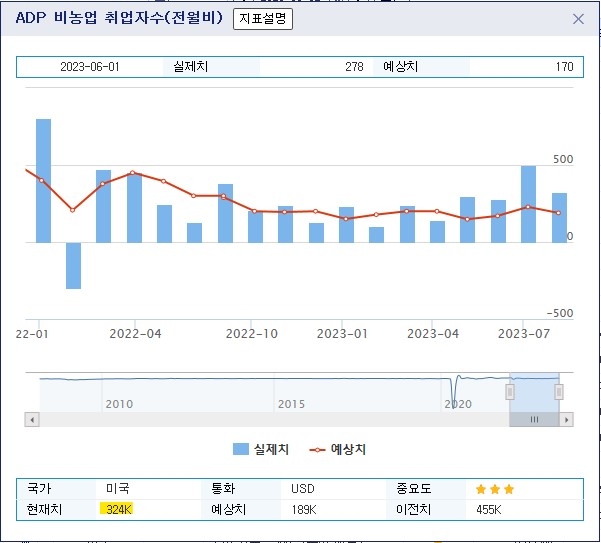Close the ADP 비농업 취업자수 popup
Screen dimensions: 601x543
click(578, 19)
